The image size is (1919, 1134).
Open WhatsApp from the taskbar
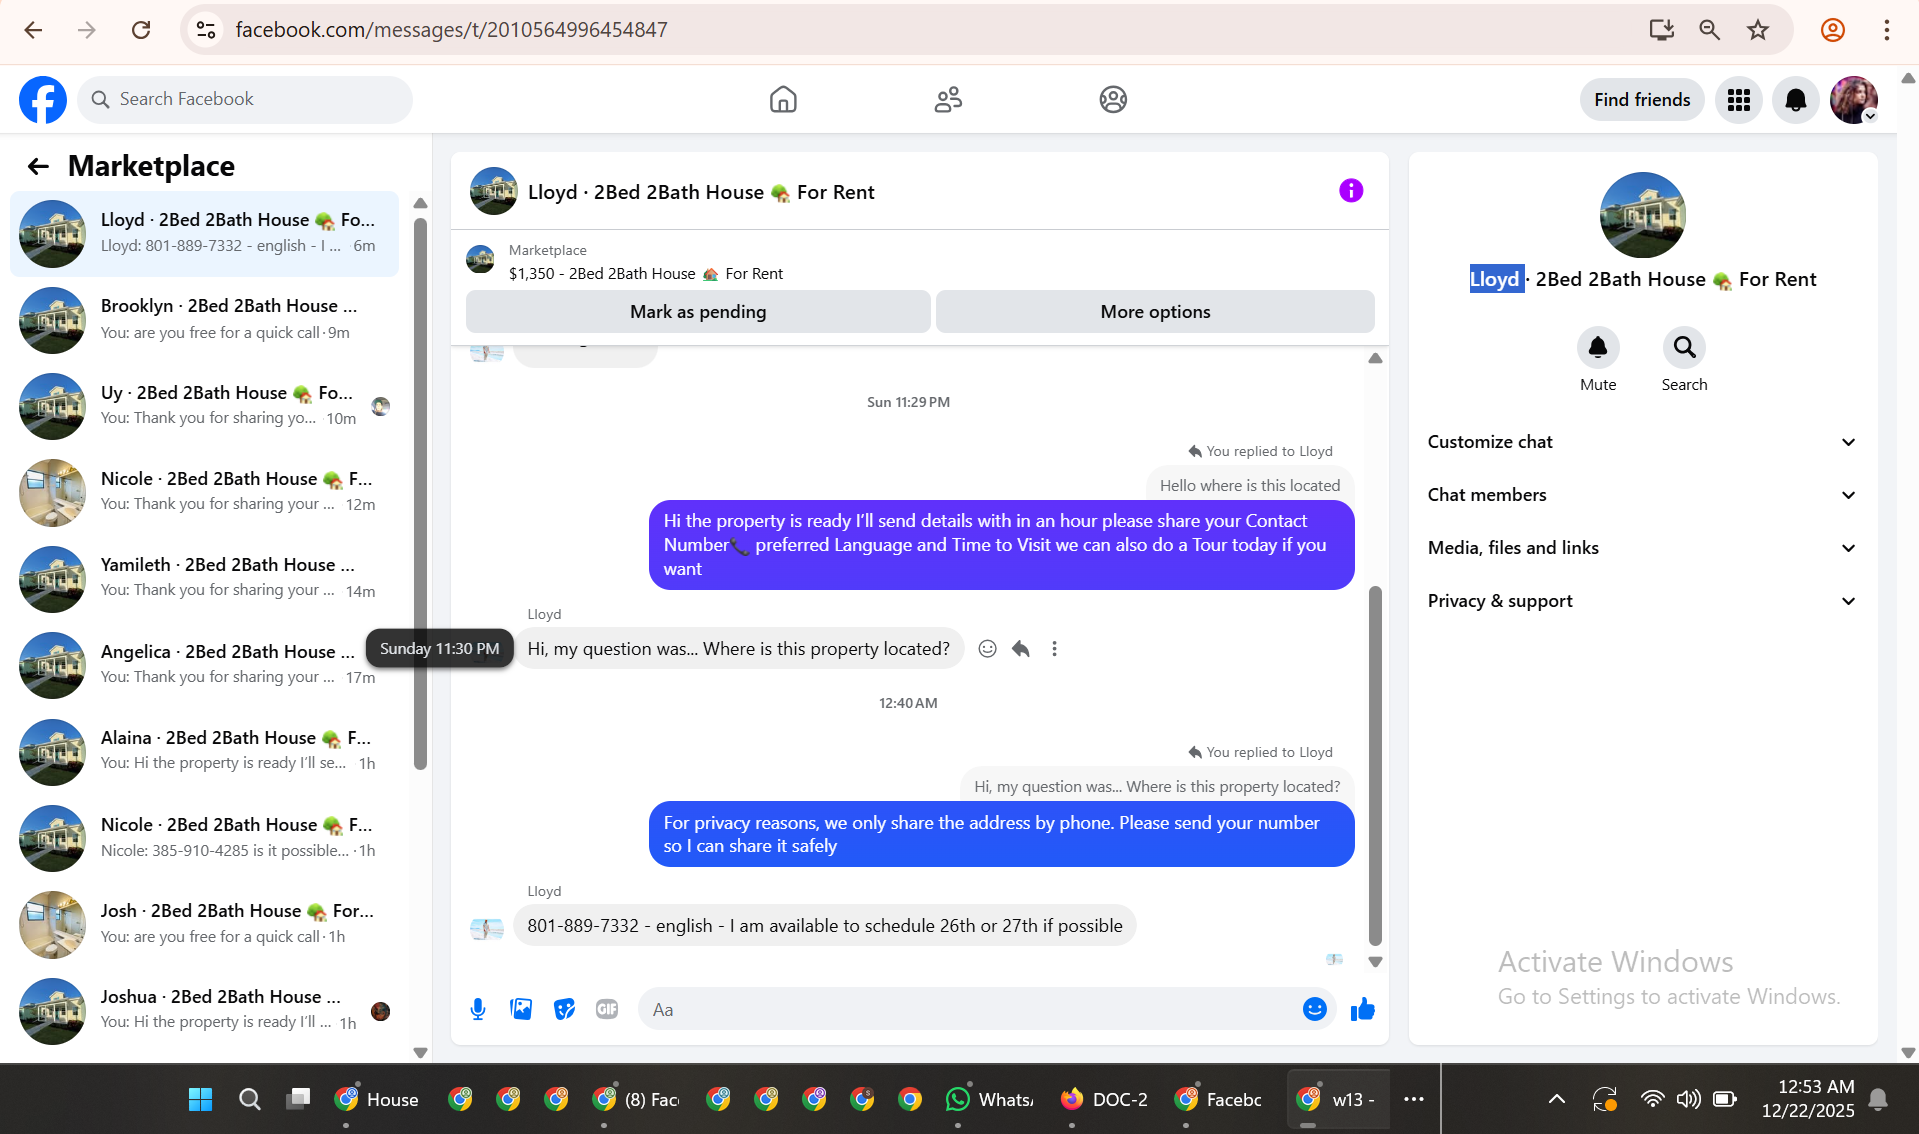(x=990, y=1099)
